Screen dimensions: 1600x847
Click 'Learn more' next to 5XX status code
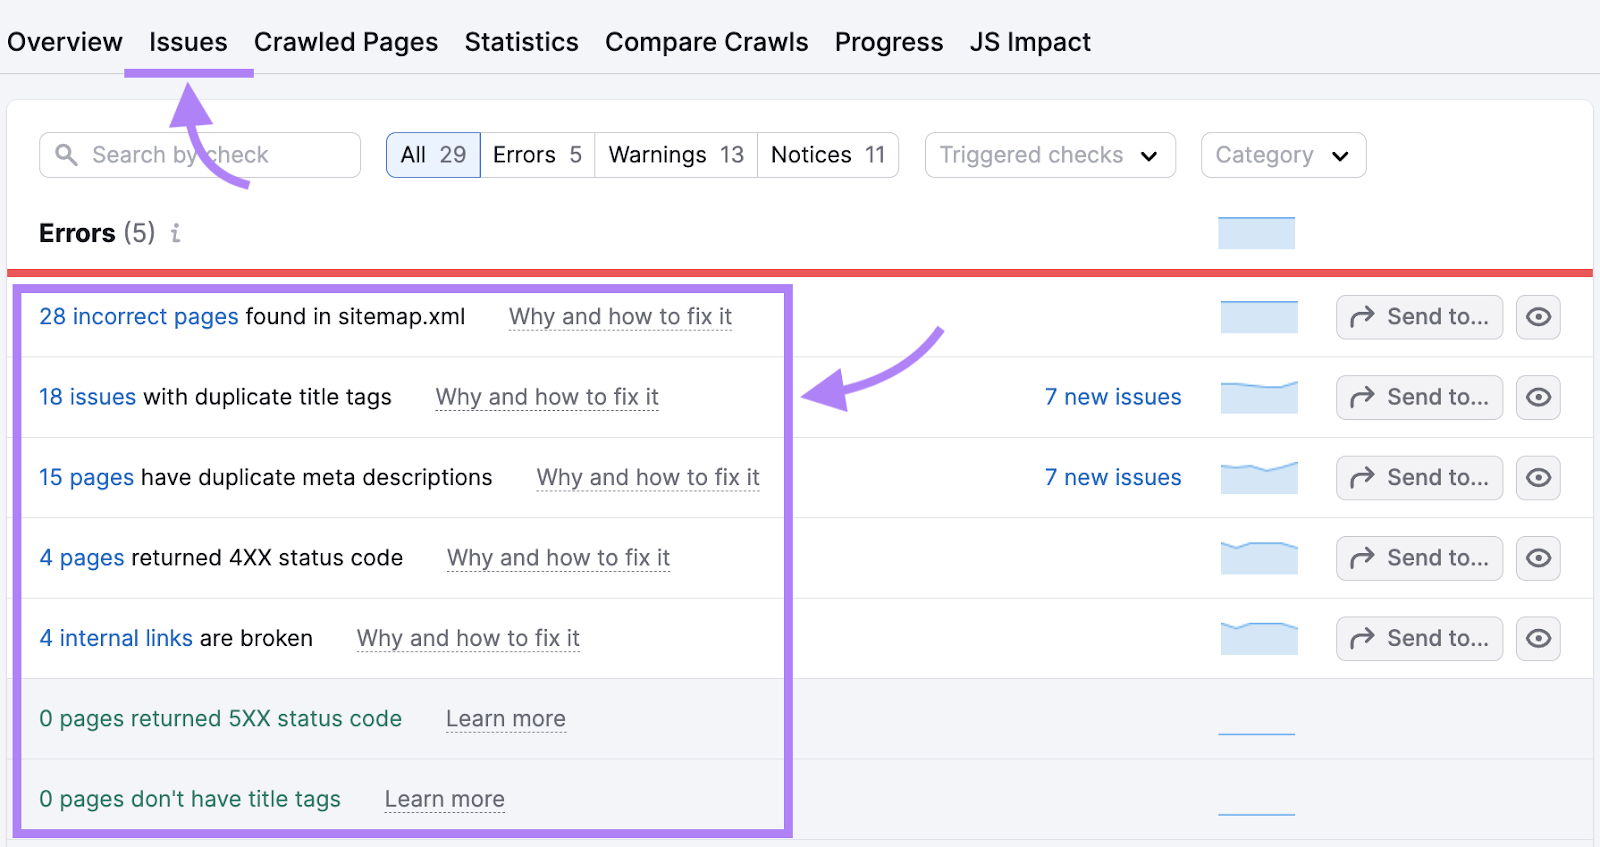(505, 718)
